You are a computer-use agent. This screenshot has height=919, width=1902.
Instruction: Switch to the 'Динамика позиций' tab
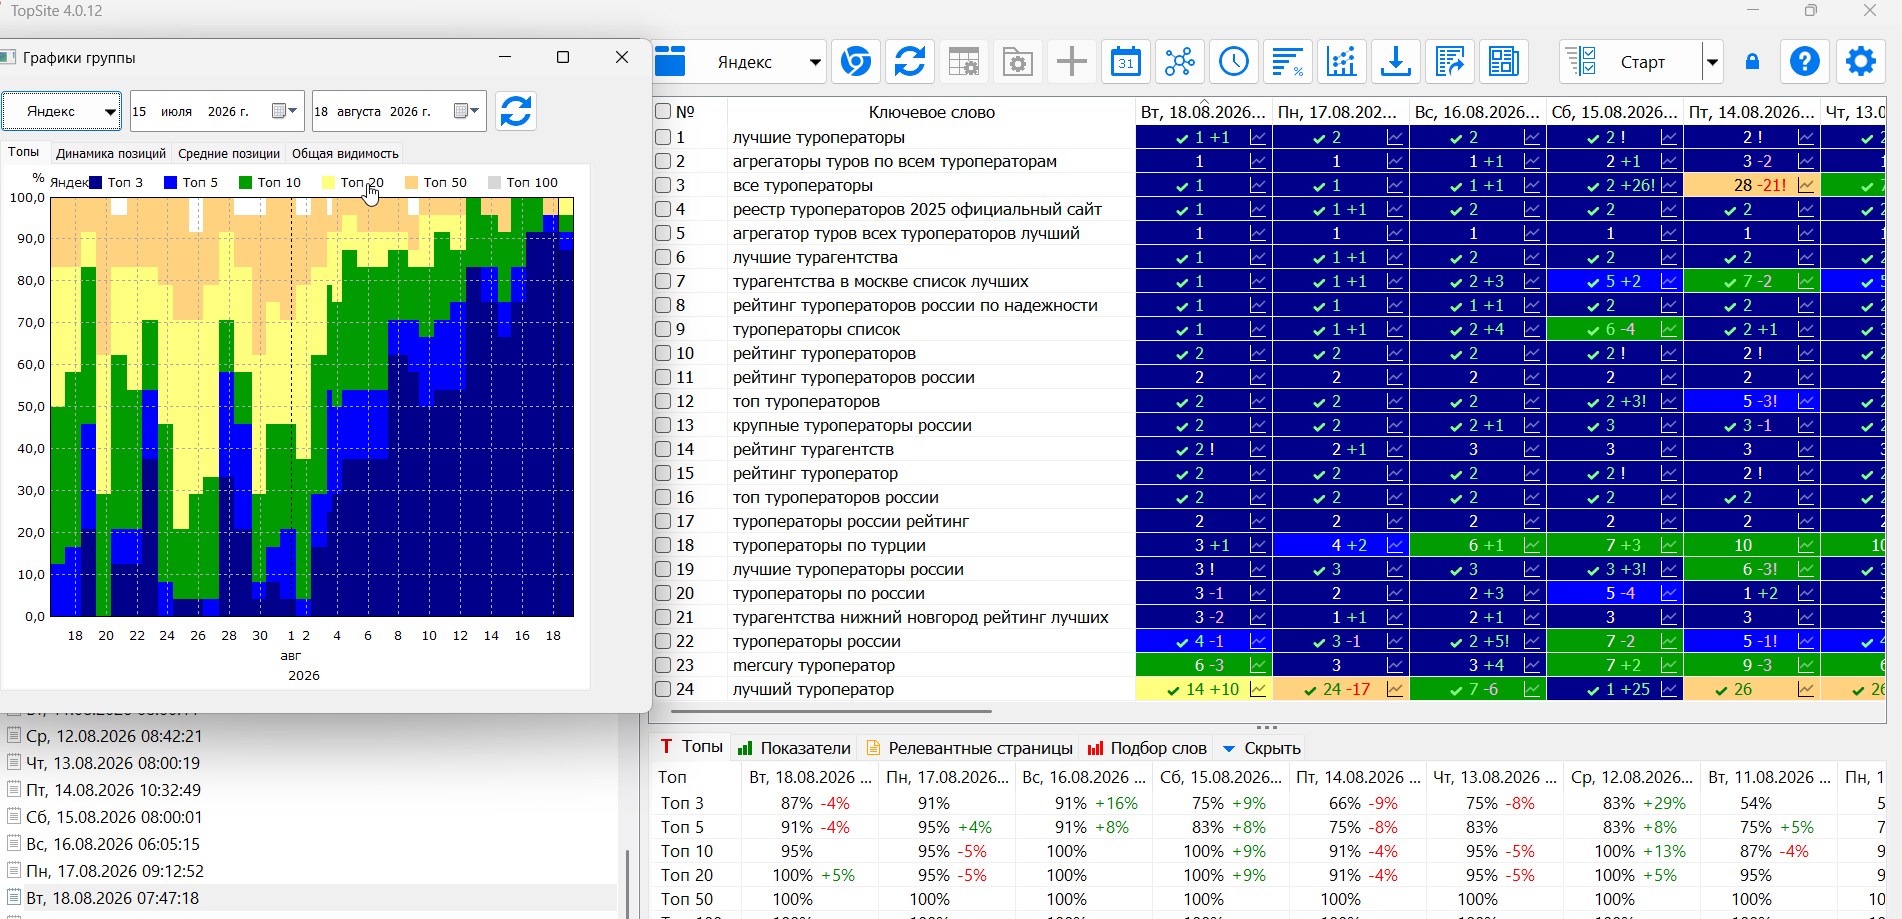[111, 154]
